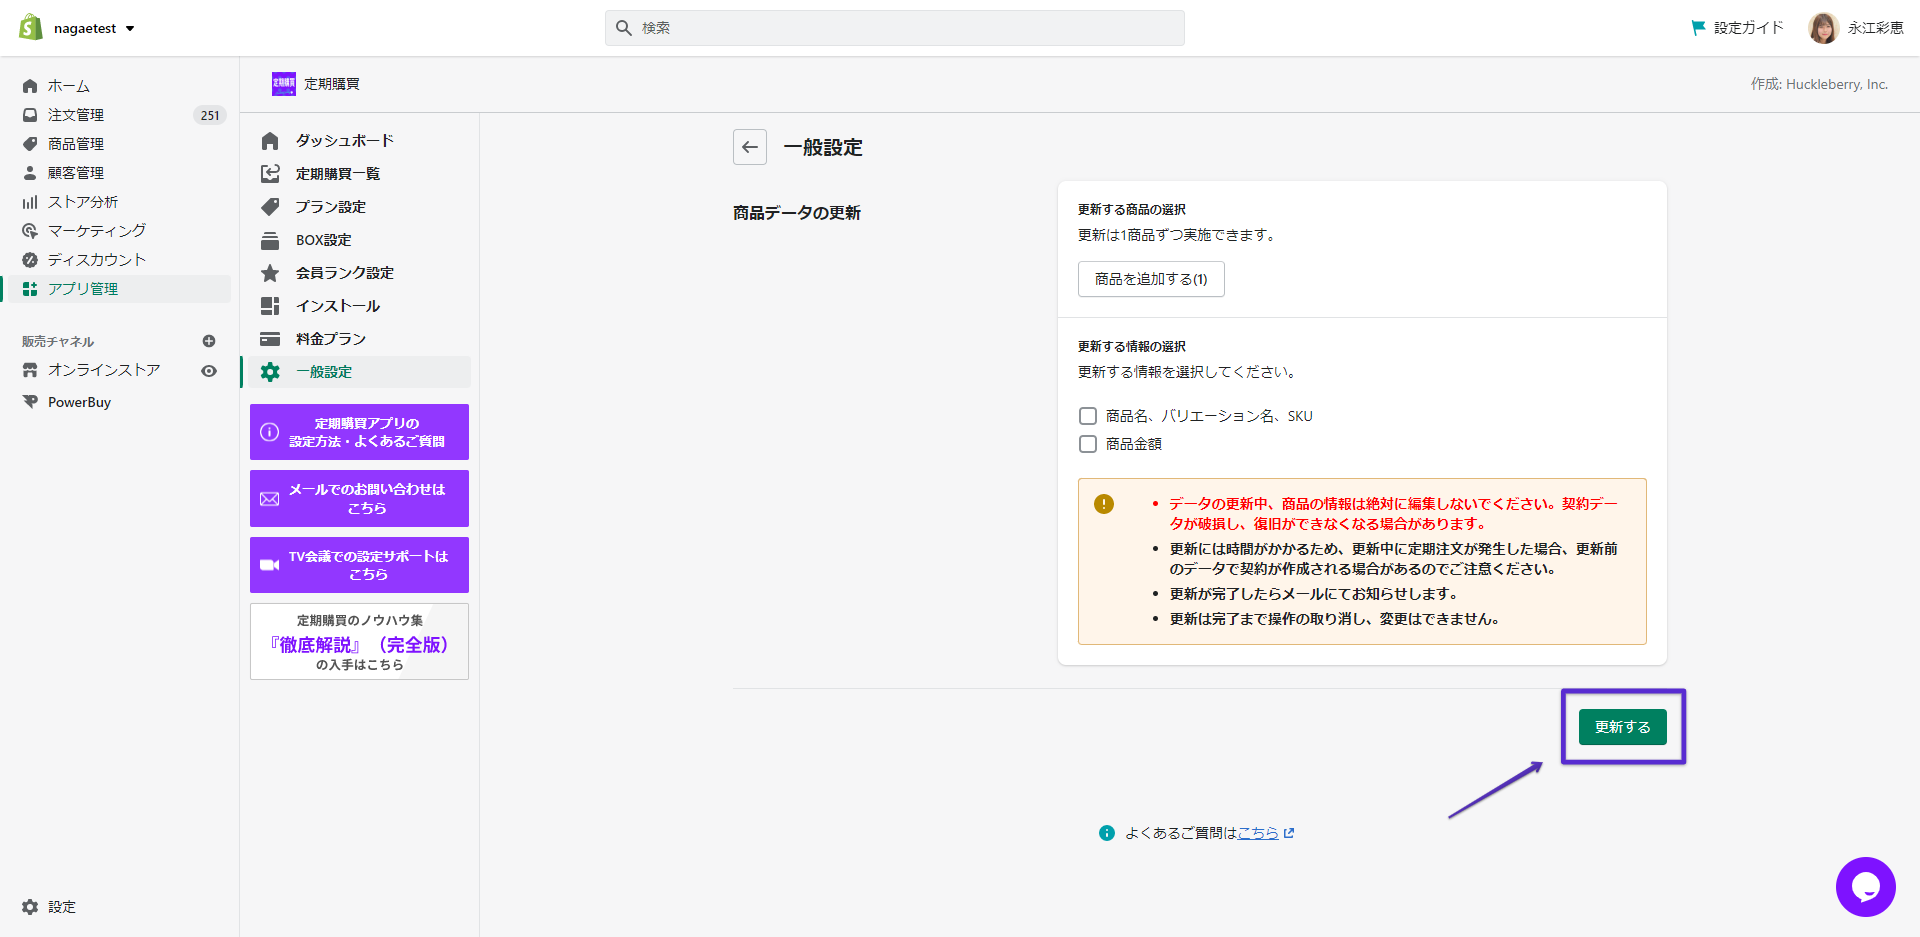This screenshot has width=1920, height=937.
Task: Click the teal info icon by FAQ
Action: coord(1107,833)
